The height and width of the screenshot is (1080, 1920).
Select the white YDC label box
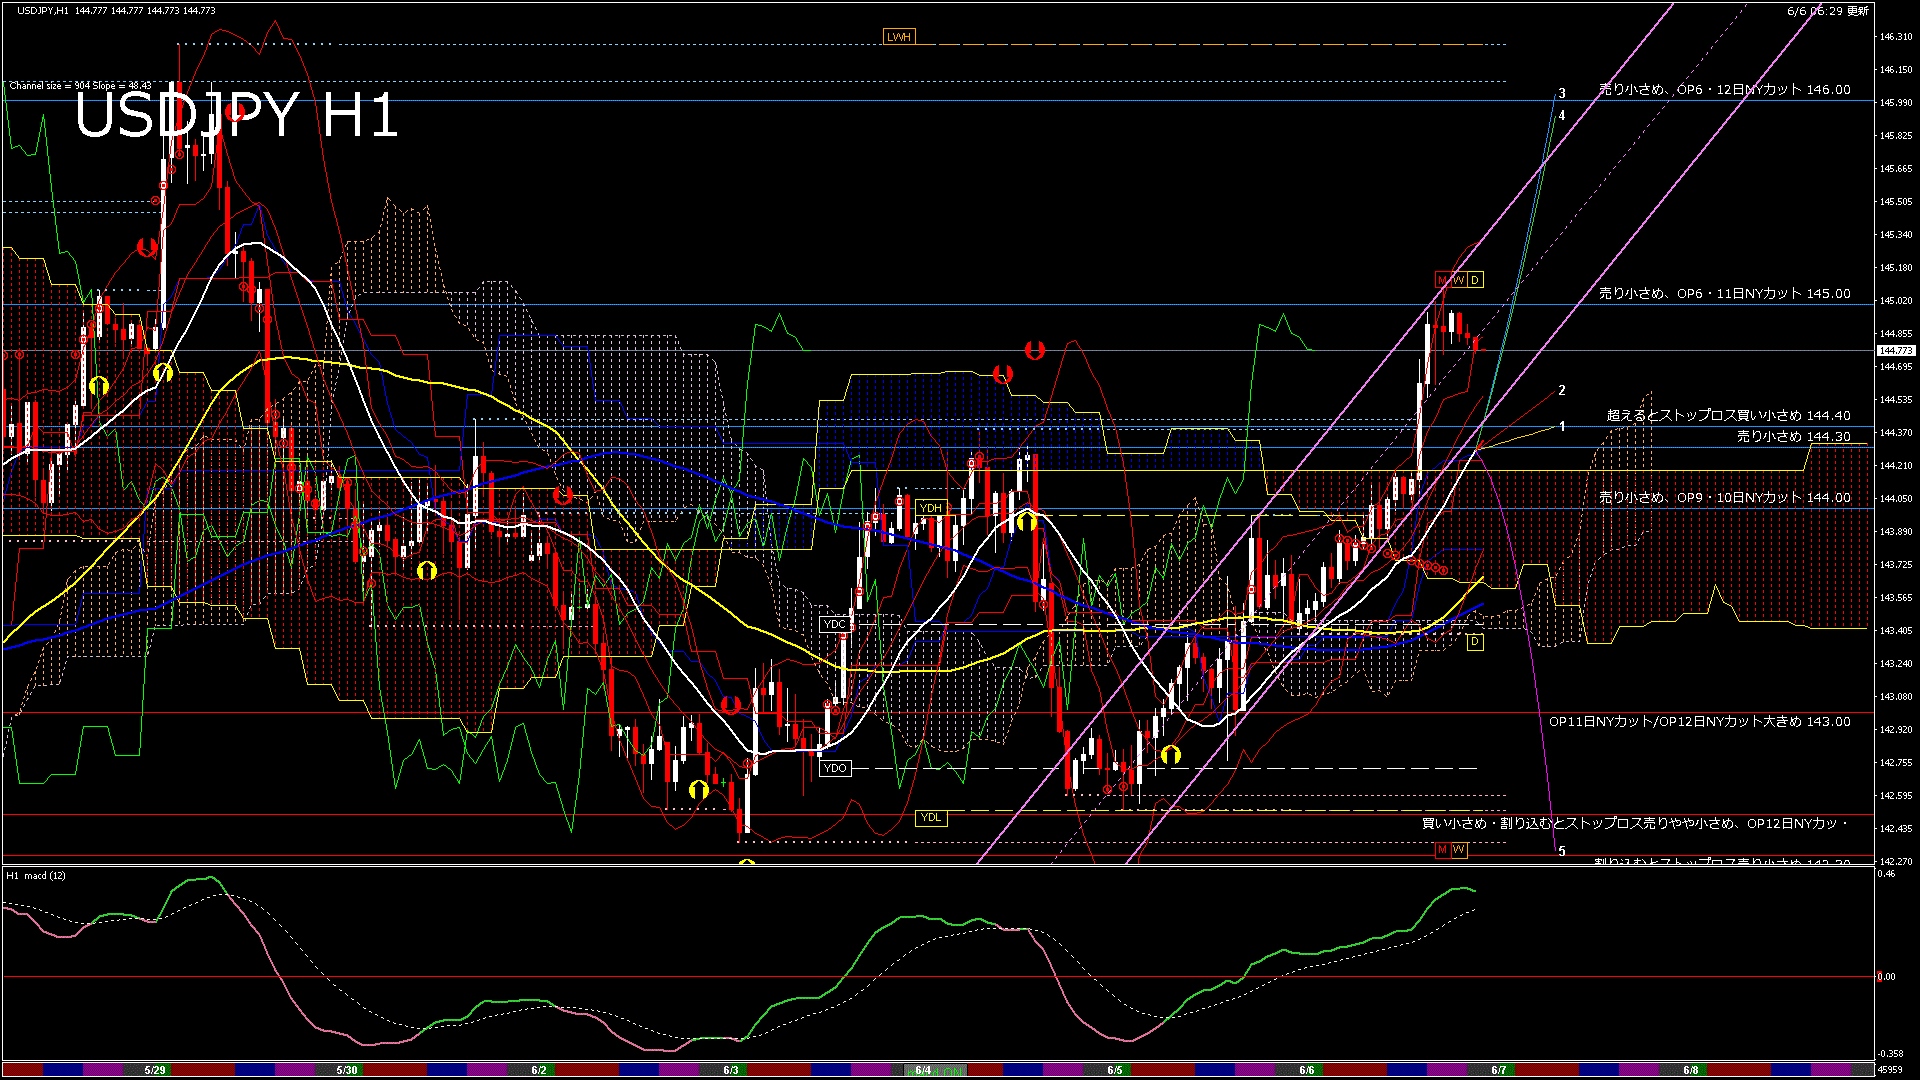(x=834, y=624)
